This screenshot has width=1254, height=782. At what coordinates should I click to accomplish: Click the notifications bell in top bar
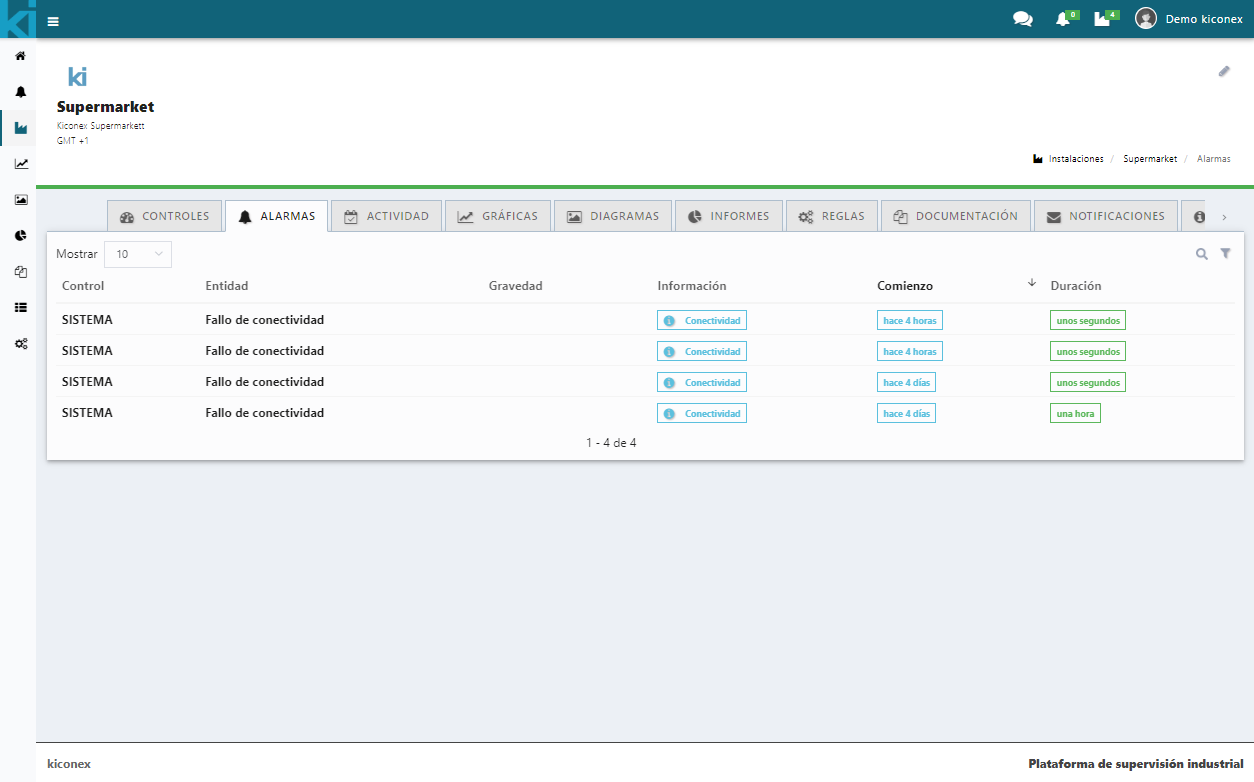pyautogui.click(x=1062, y=19)
